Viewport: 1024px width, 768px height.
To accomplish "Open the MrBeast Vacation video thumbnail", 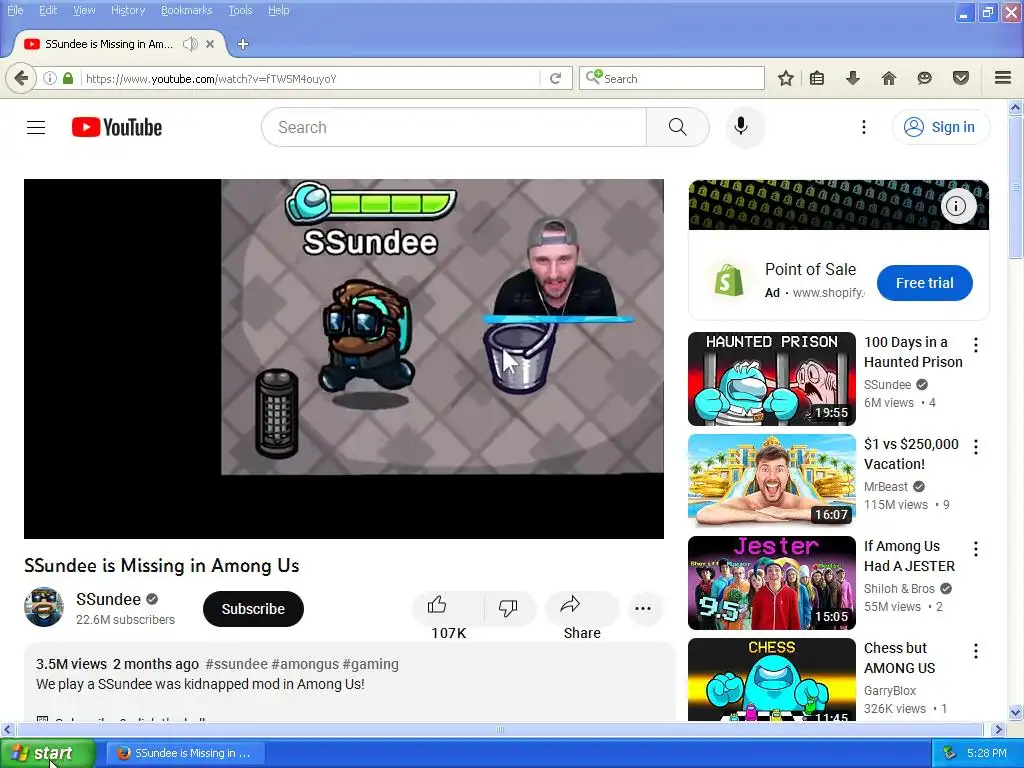I will (771, 481).
